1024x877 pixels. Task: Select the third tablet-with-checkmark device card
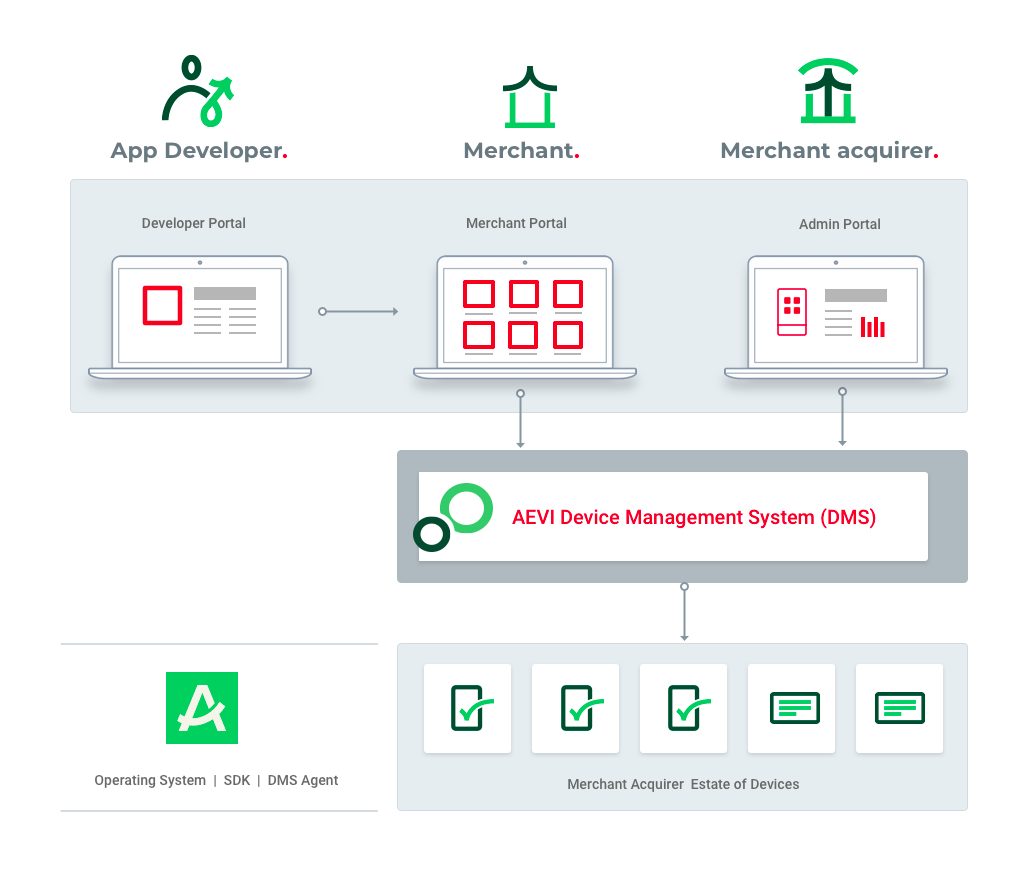pyautogui.click(x=683, y=709)
